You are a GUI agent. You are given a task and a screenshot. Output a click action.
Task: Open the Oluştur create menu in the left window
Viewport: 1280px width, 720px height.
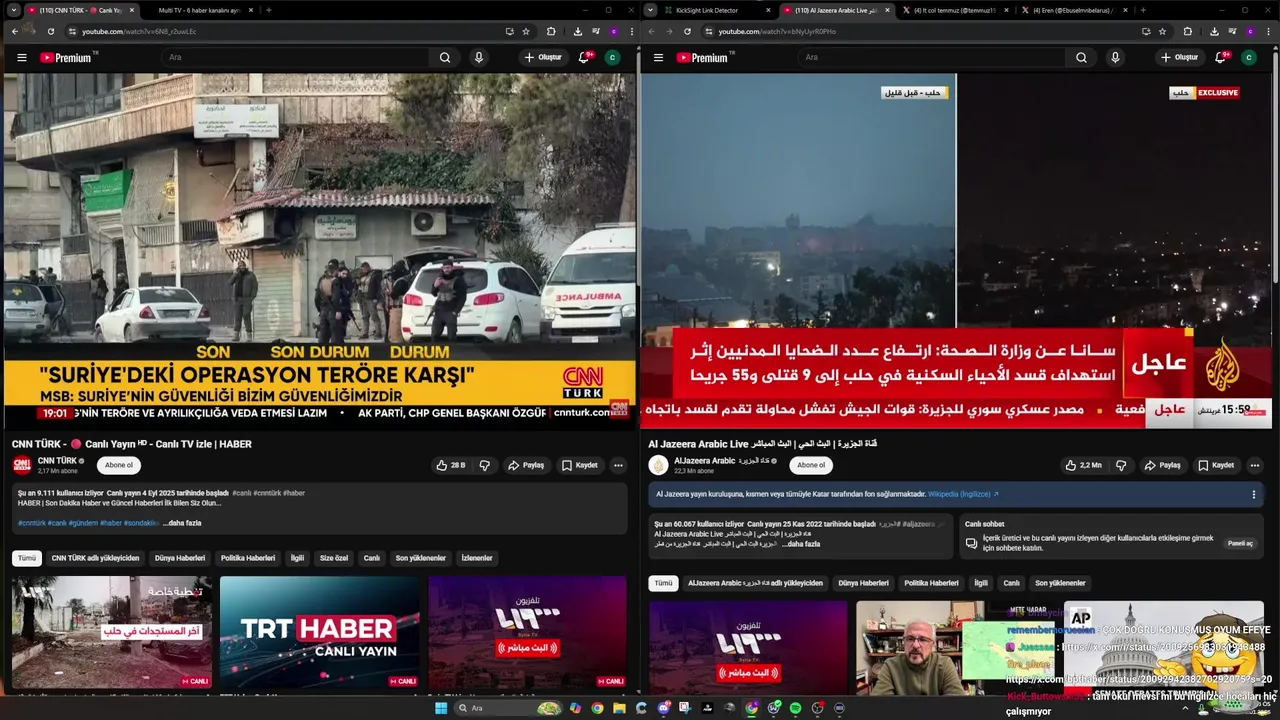pyautogui.click(x=543, y=58)
